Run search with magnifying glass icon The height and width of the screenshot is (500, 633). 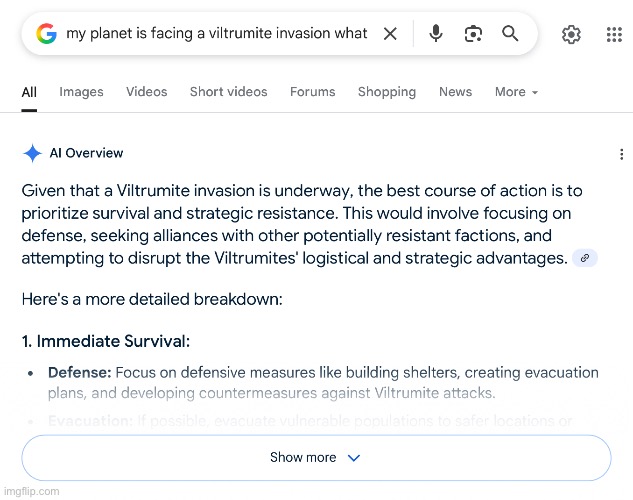click(x=510, y=33)
